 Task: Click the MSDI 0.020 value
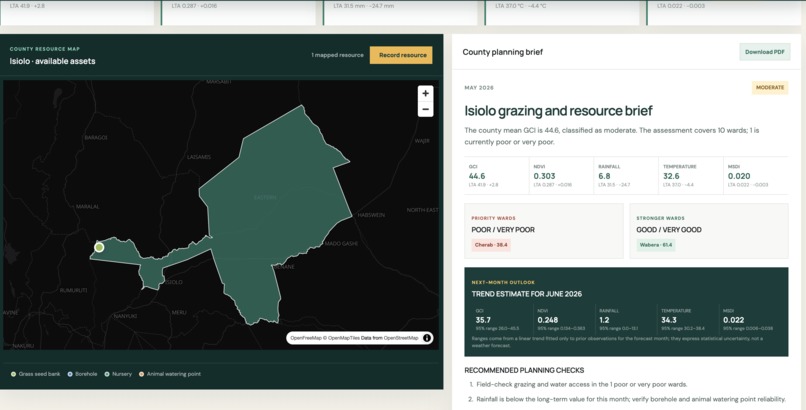739,176
